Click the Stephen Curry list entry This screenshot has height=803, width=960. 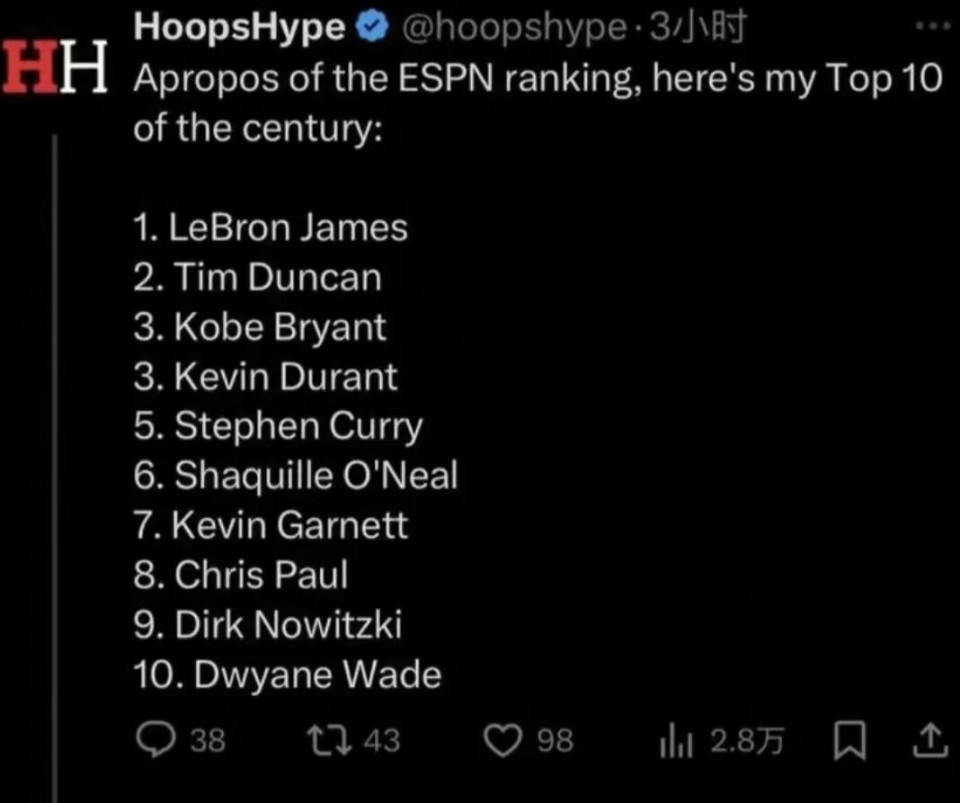point(278,426)
